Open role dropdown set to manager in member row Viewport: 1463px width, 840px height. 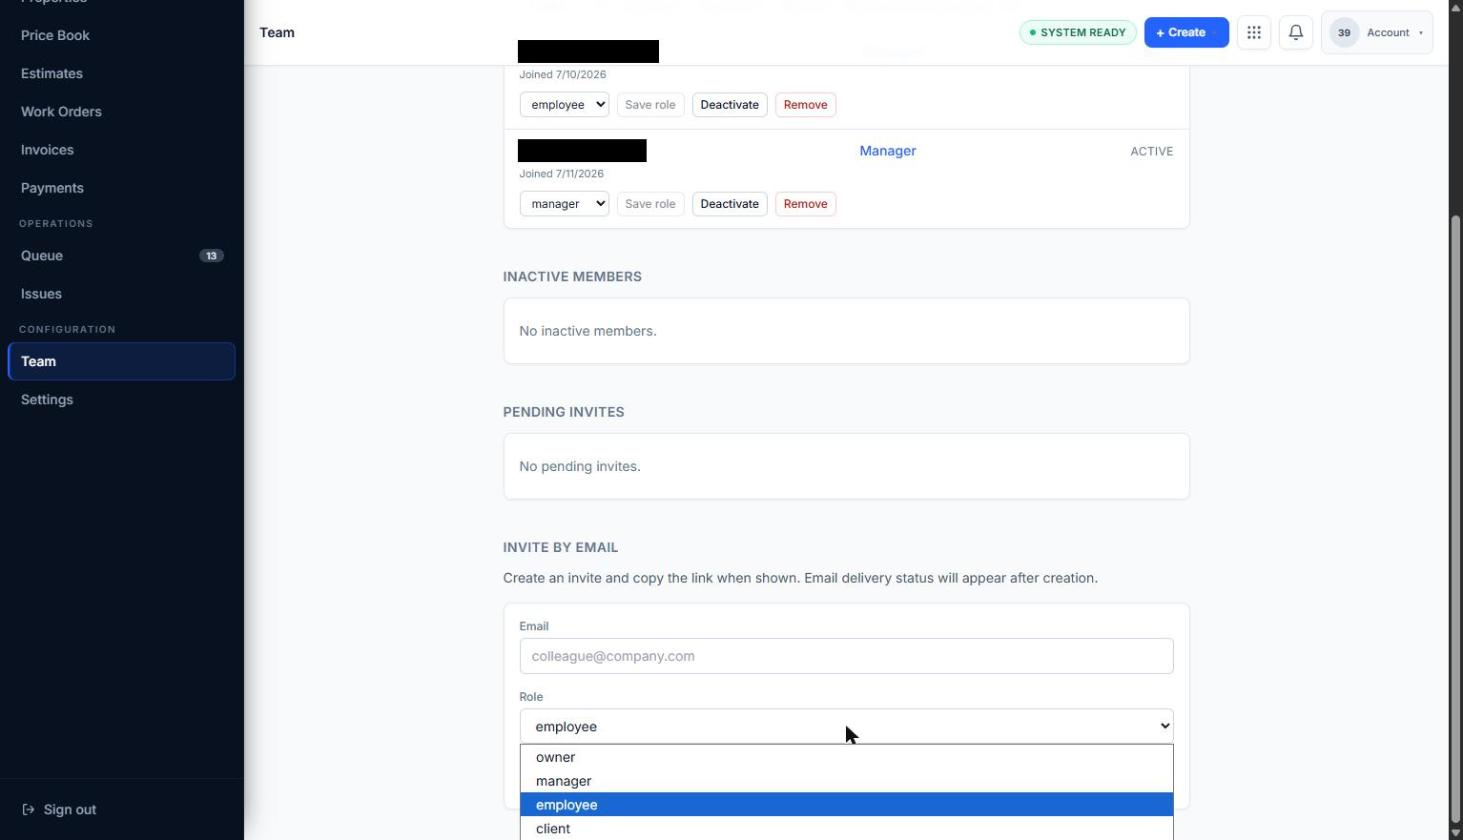click(x=564, y=204)
